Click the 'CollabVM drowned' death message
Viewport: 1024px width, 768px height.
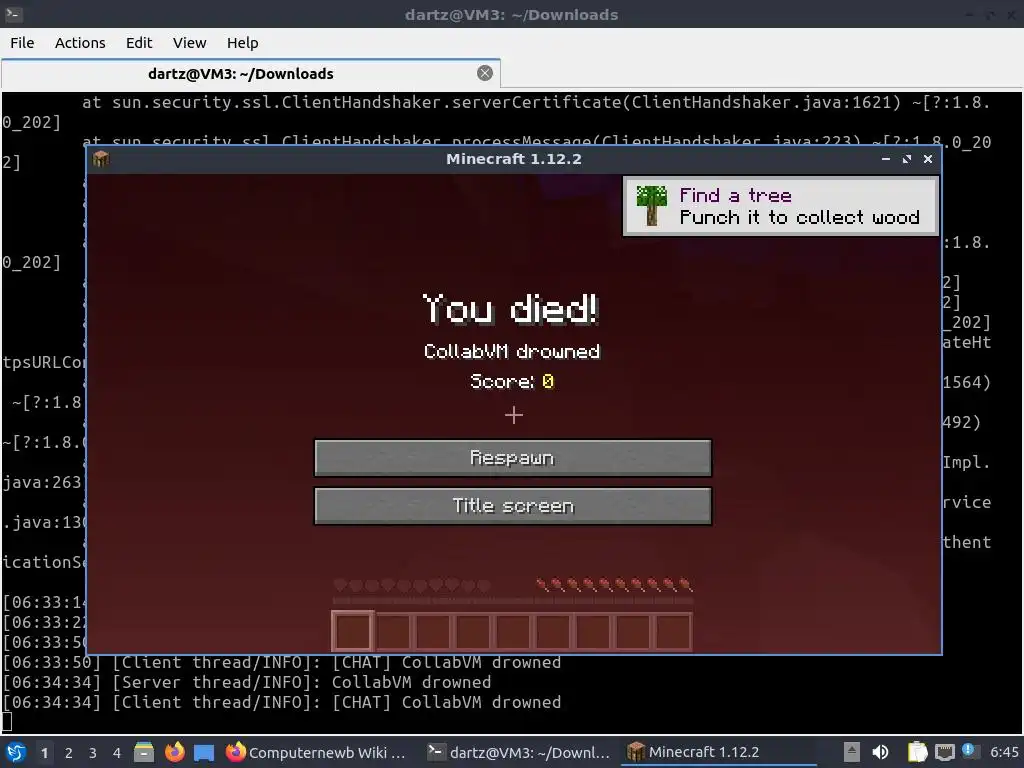(512, 351)
